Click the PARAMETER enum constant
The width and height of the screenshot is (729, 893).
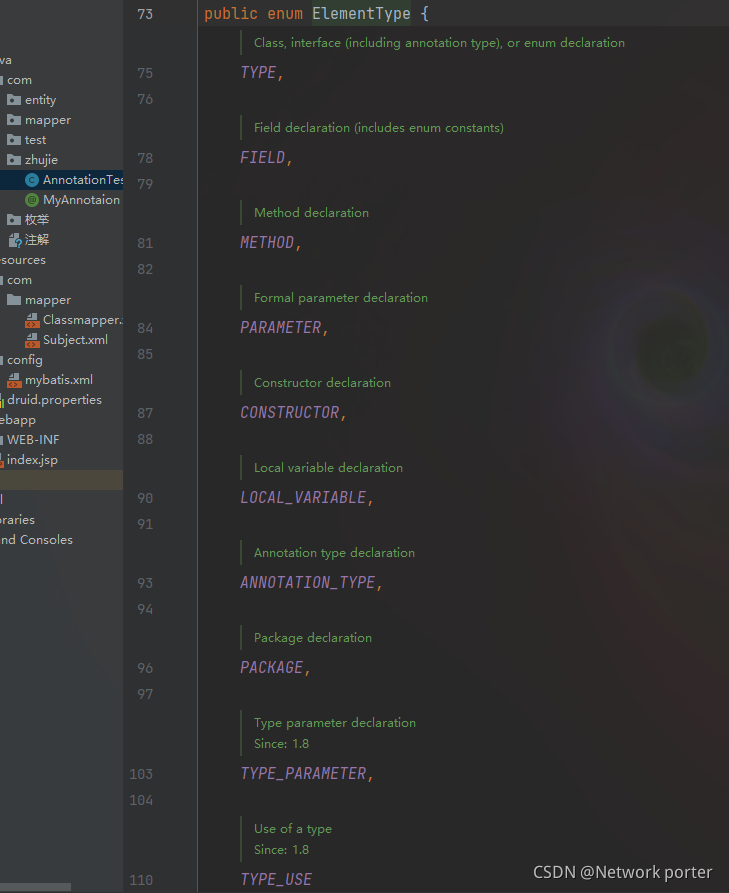coord(280,327)
